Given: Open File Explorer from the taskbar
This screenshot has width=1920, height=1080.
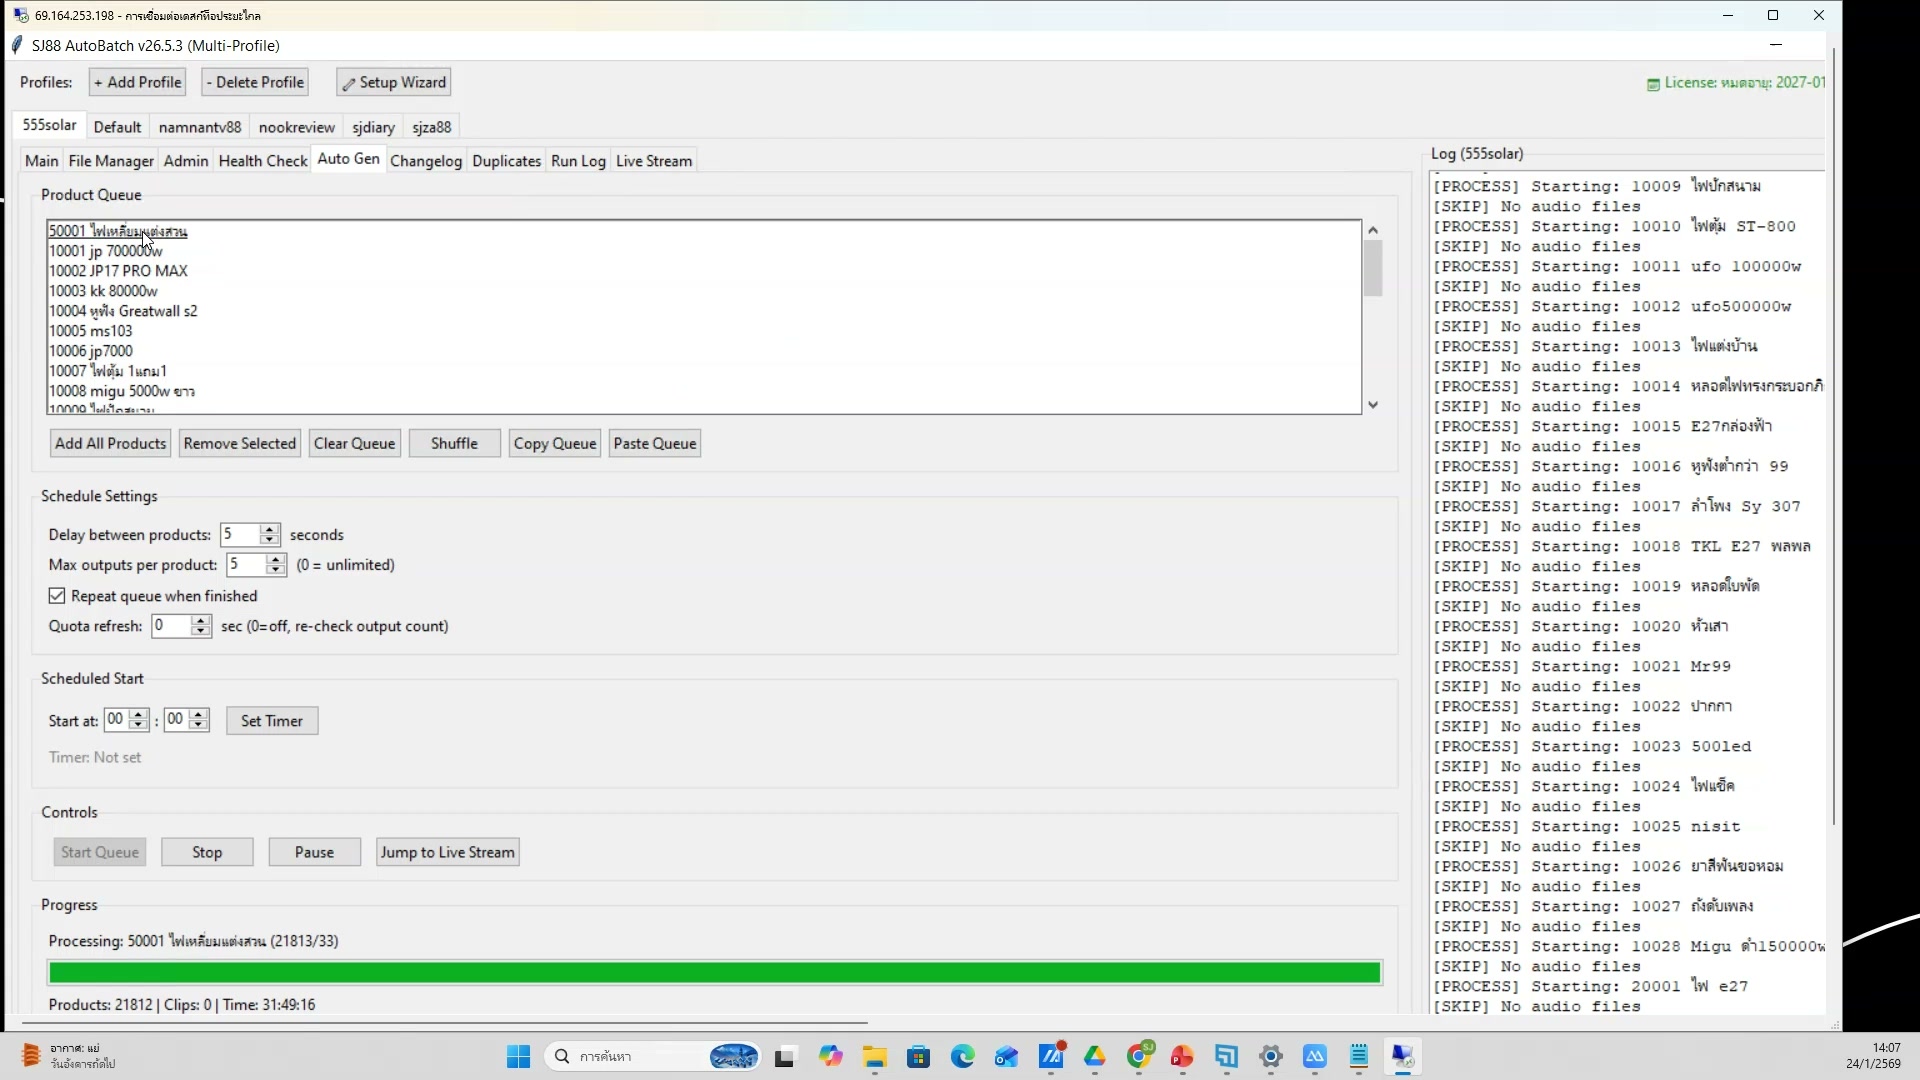Looking at the screenshot, I should tap(874, 1056).
